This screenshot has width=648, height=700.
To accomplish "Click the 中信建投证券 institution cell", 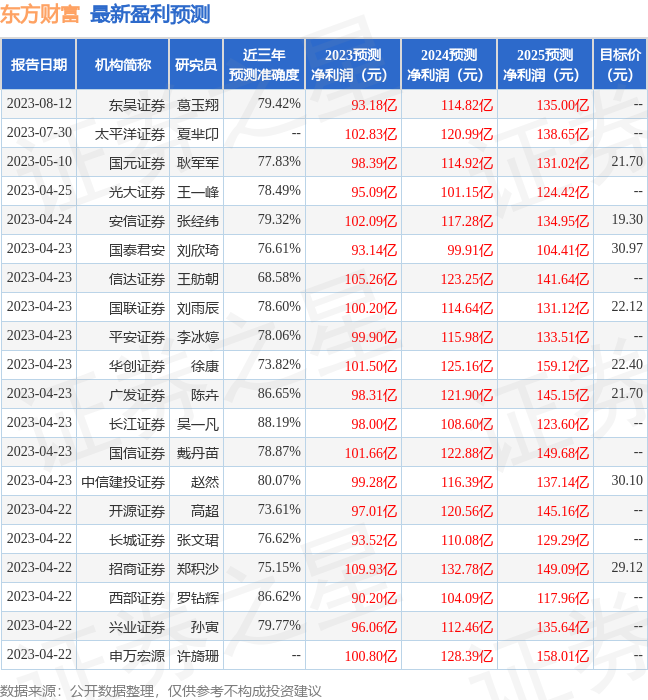I will (123, 483).
